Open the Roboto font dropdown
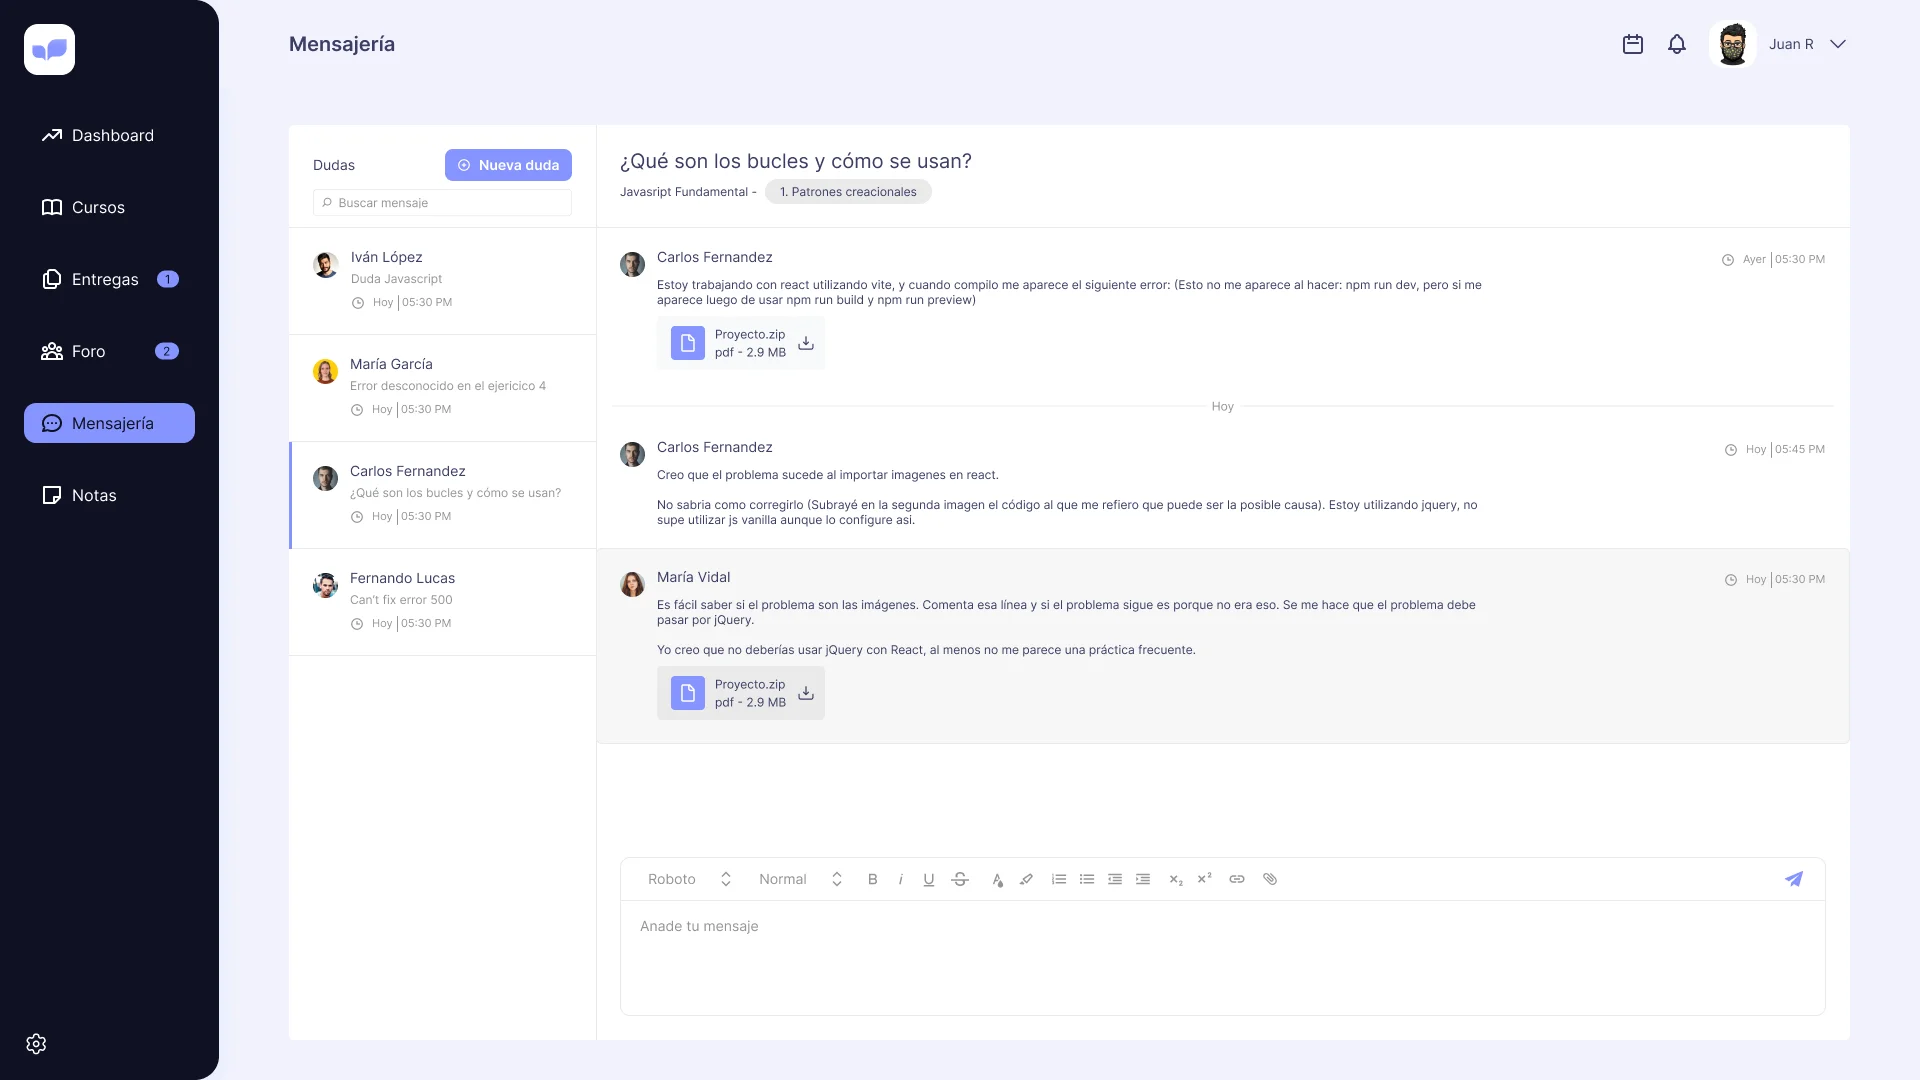 point(690,879)
